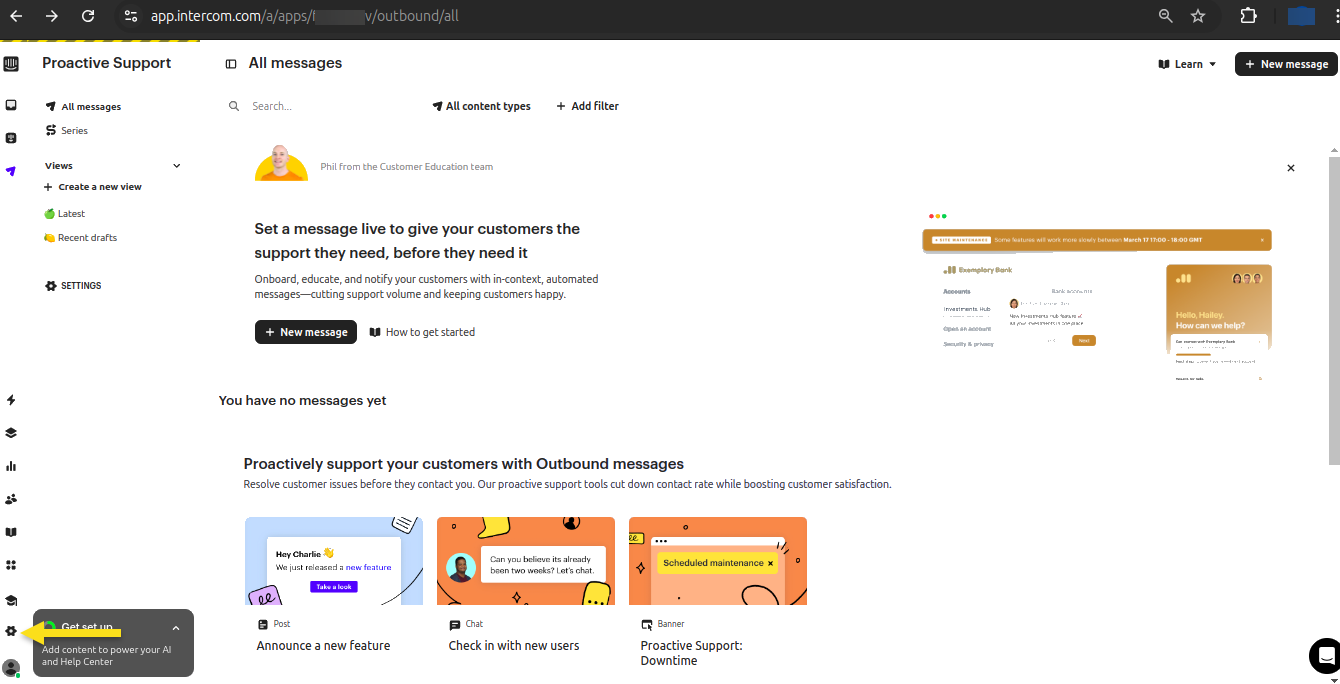Open the Knowledge book icon in rail

point(11,532)
